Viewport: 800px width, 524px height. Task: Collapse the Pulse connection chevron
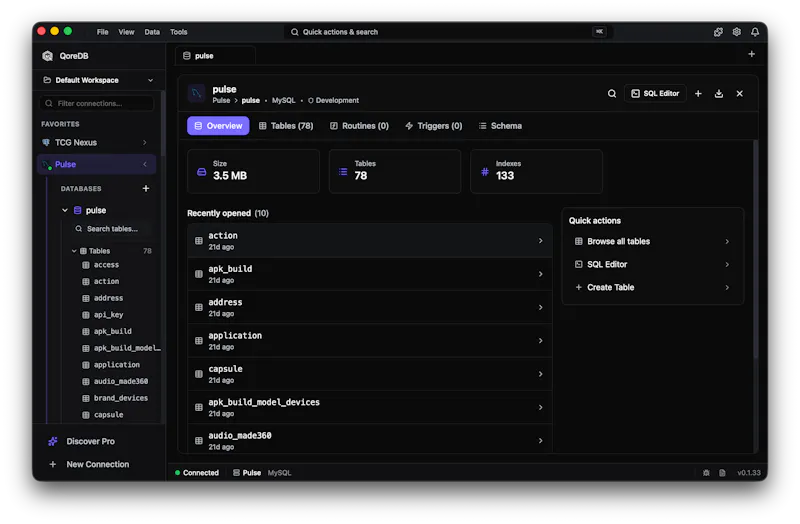[x=145, y=164]
